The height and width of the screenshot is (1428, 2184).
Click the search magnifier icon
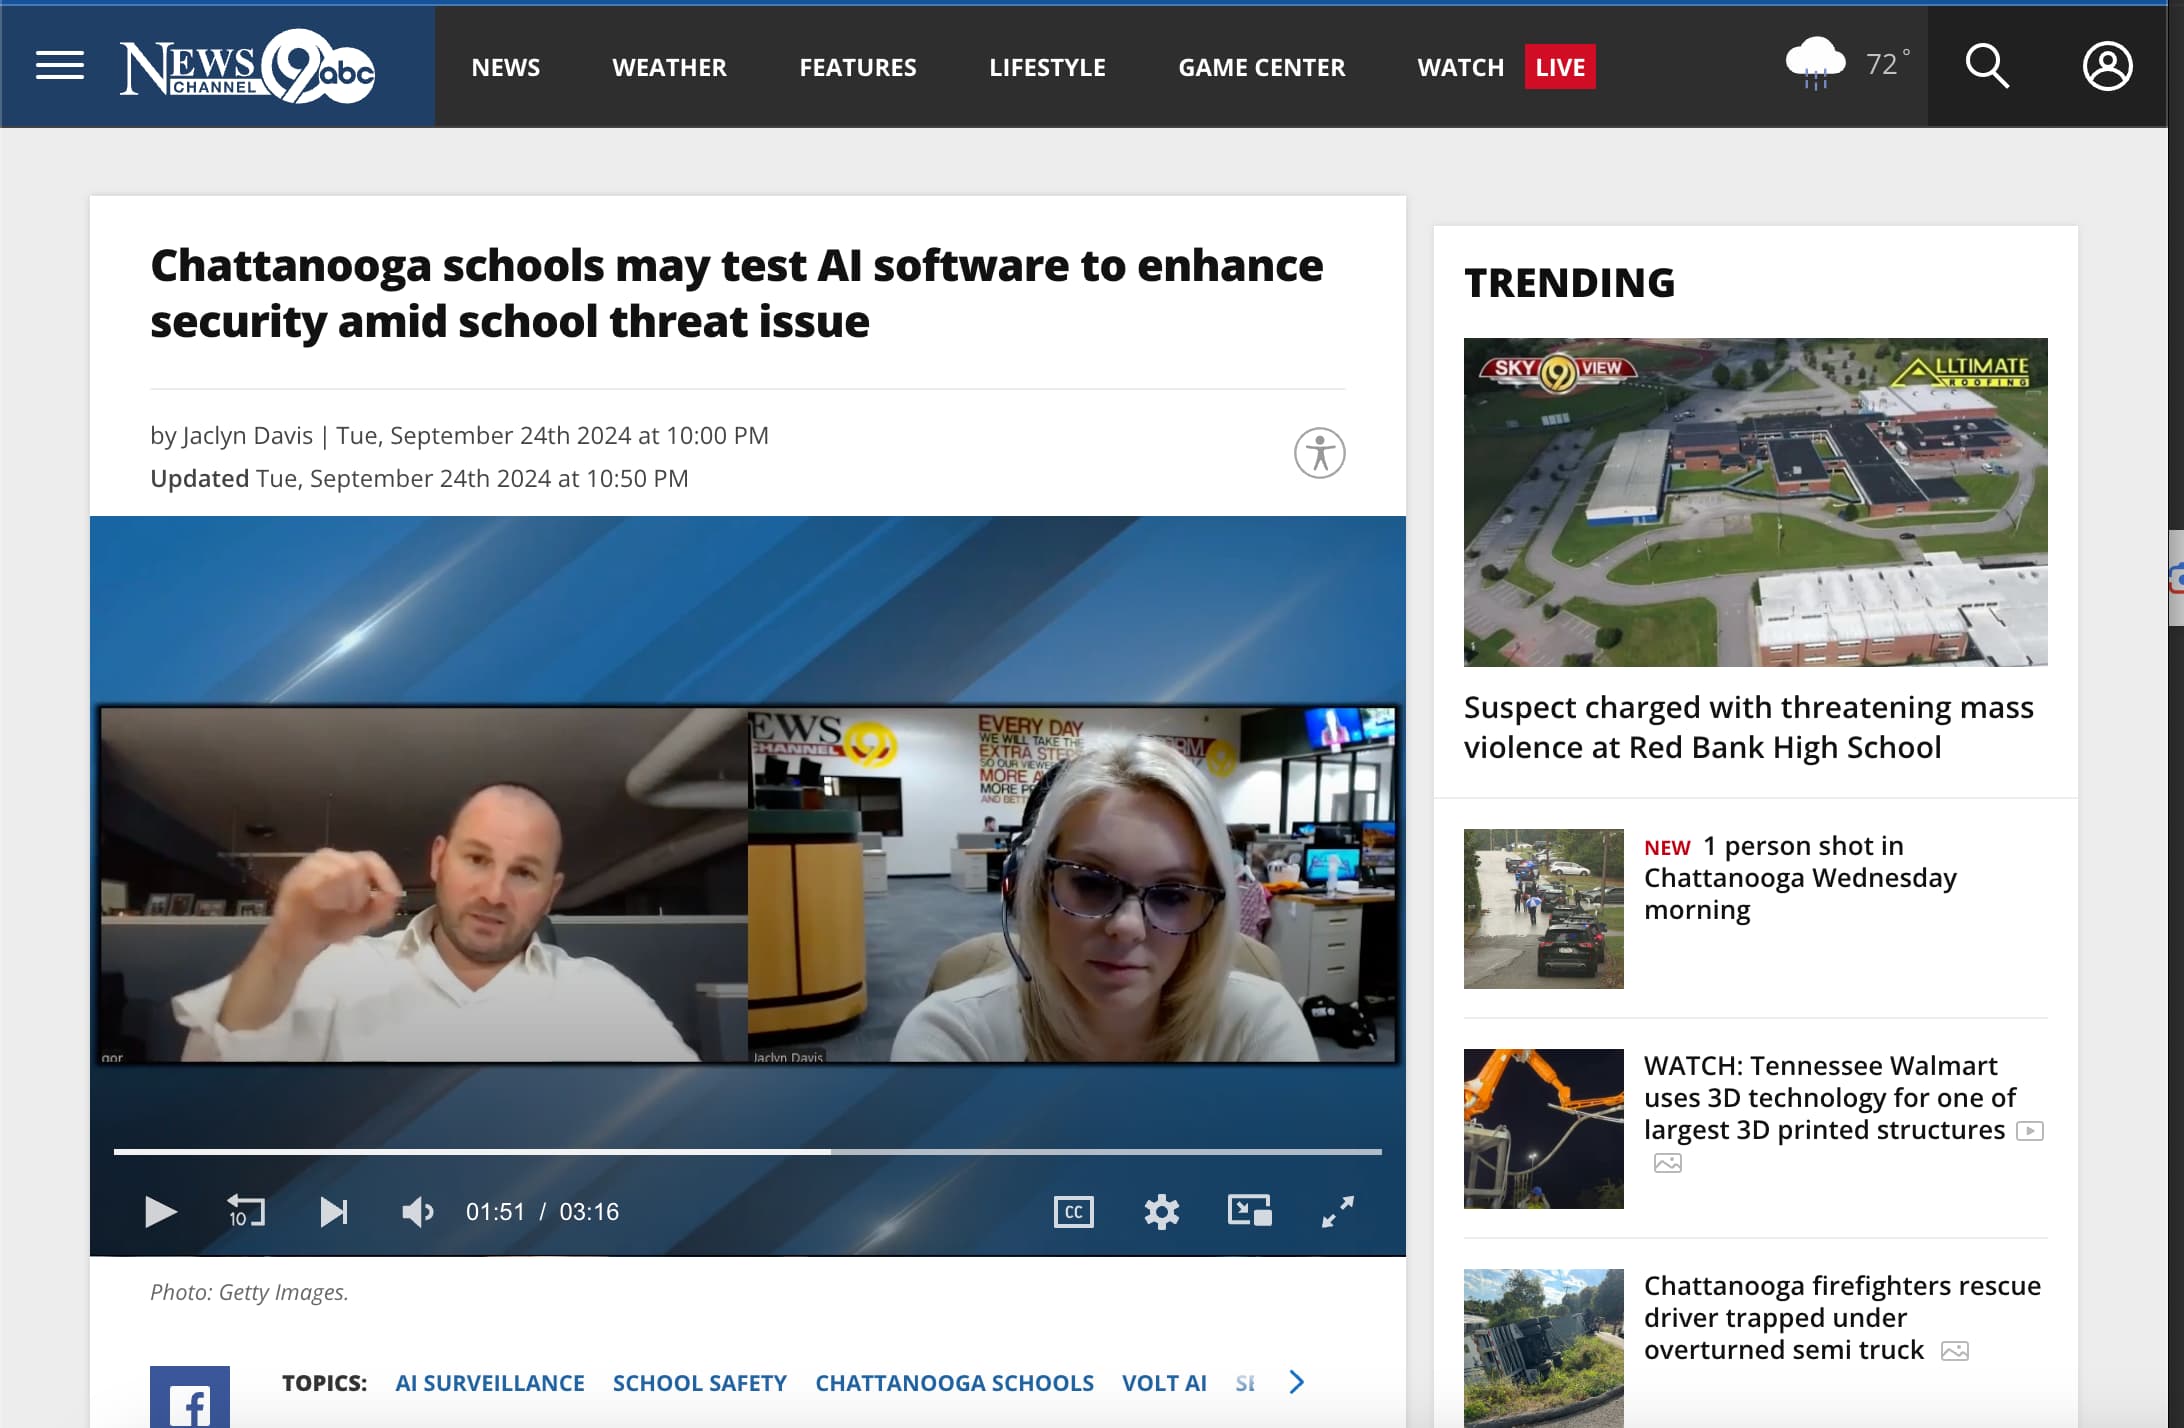(1986, 66)
